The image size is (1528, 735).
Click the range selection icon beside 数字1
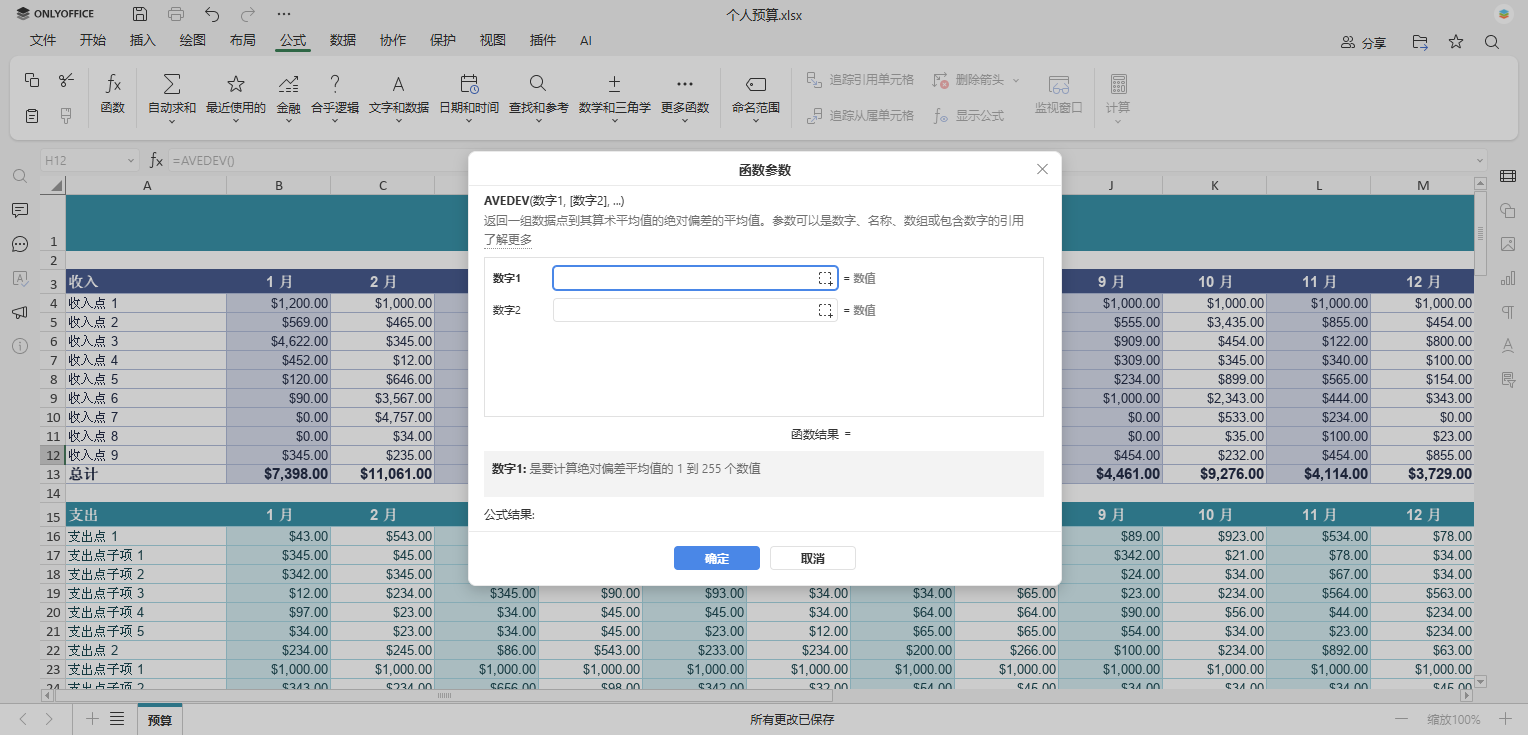pos(825,277)
